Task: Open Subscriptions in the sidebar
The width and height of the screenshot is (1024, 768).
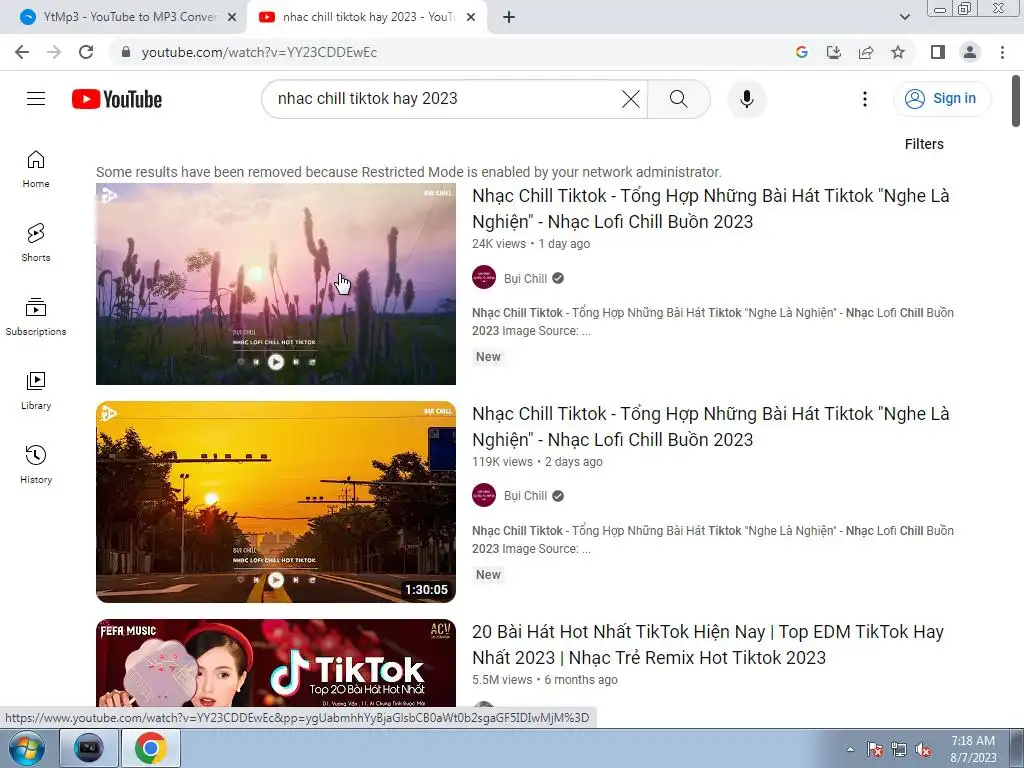Action: point(36,317)
